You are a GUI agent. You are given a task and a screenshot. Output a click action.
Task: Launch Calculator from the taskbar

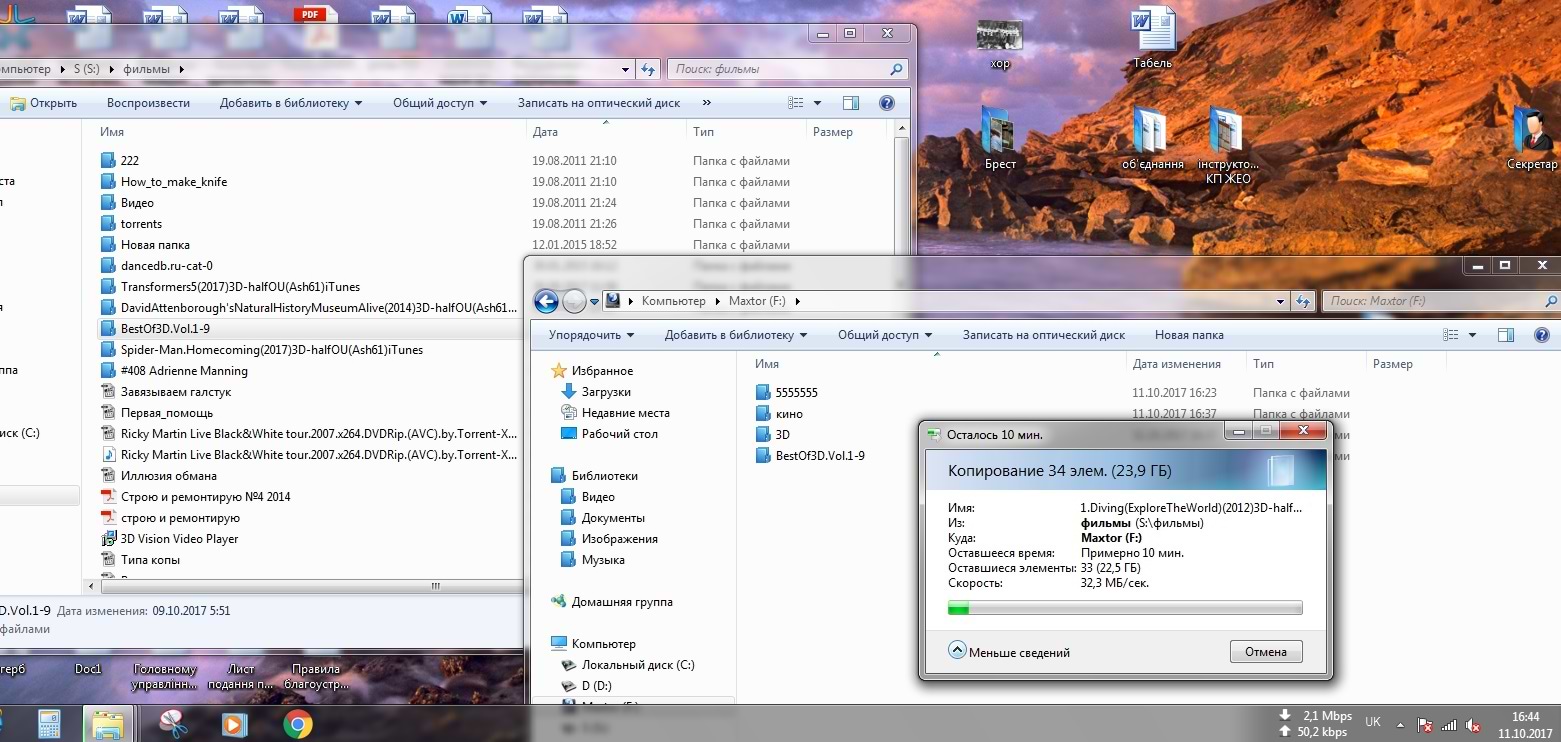coord(50,723)
